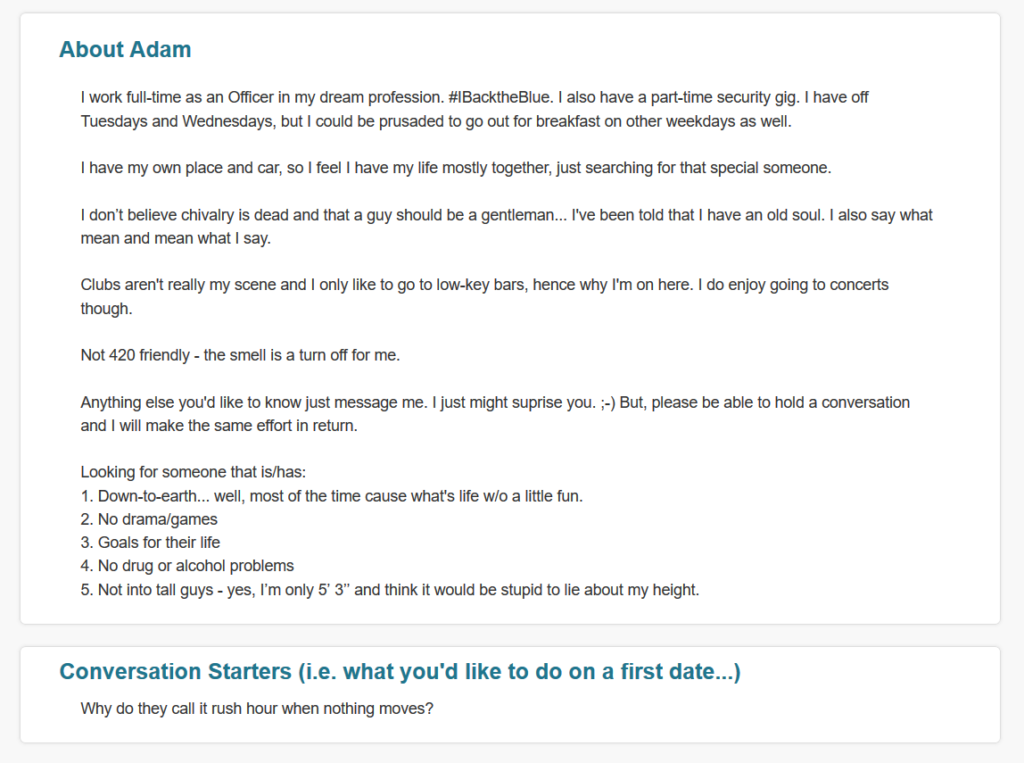Click the Tuesdays and Wednesdays sentence

(475, 109)
